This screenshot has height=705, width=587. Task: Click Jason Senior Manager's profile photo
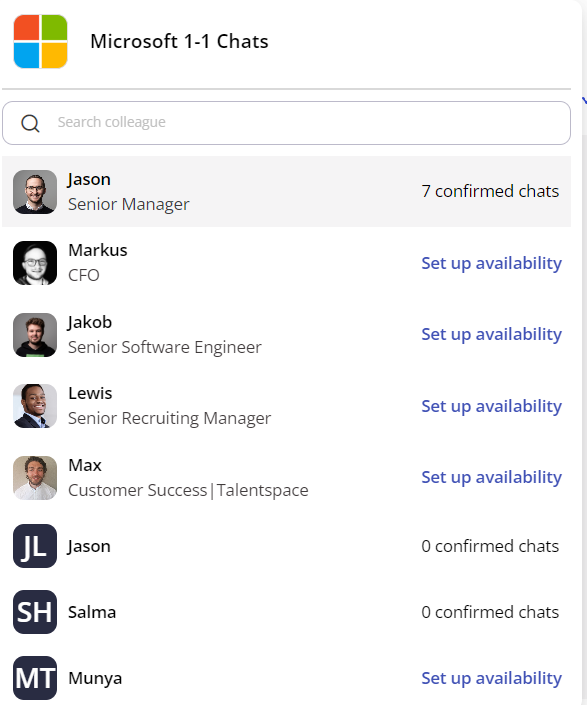pyautogui.click(x=35, y=192)
